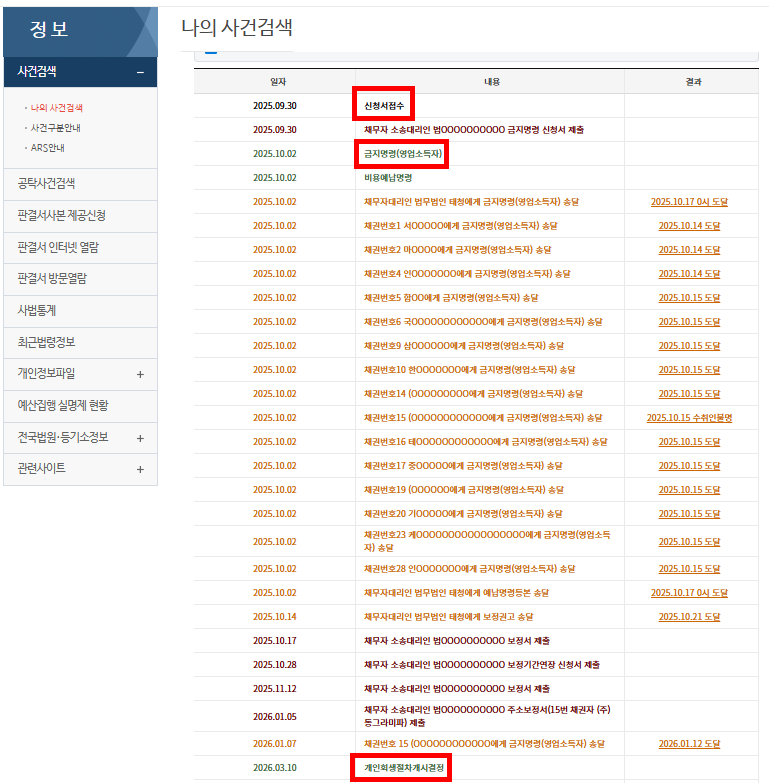Click the 비용예납명령 entry text
Screen dimensions: 769x783
pyautogui.click(x=388, y=178)
